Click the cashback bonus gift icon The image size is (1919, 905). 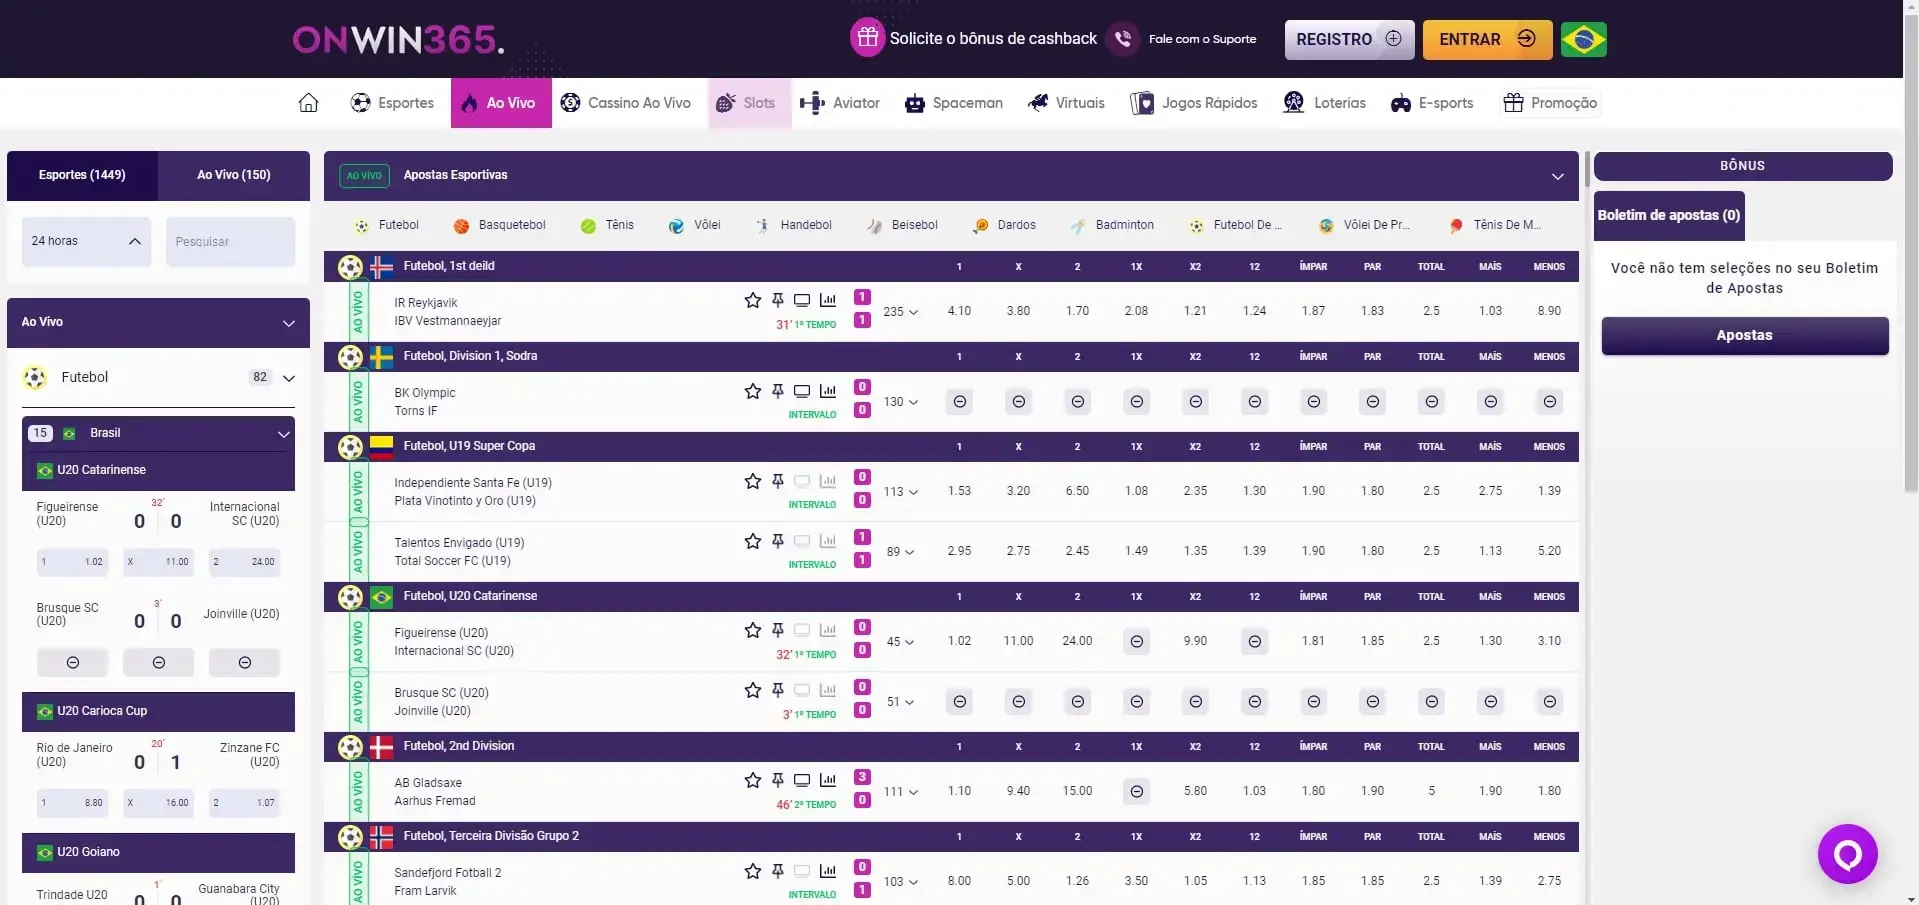click(x=867, y=38)
